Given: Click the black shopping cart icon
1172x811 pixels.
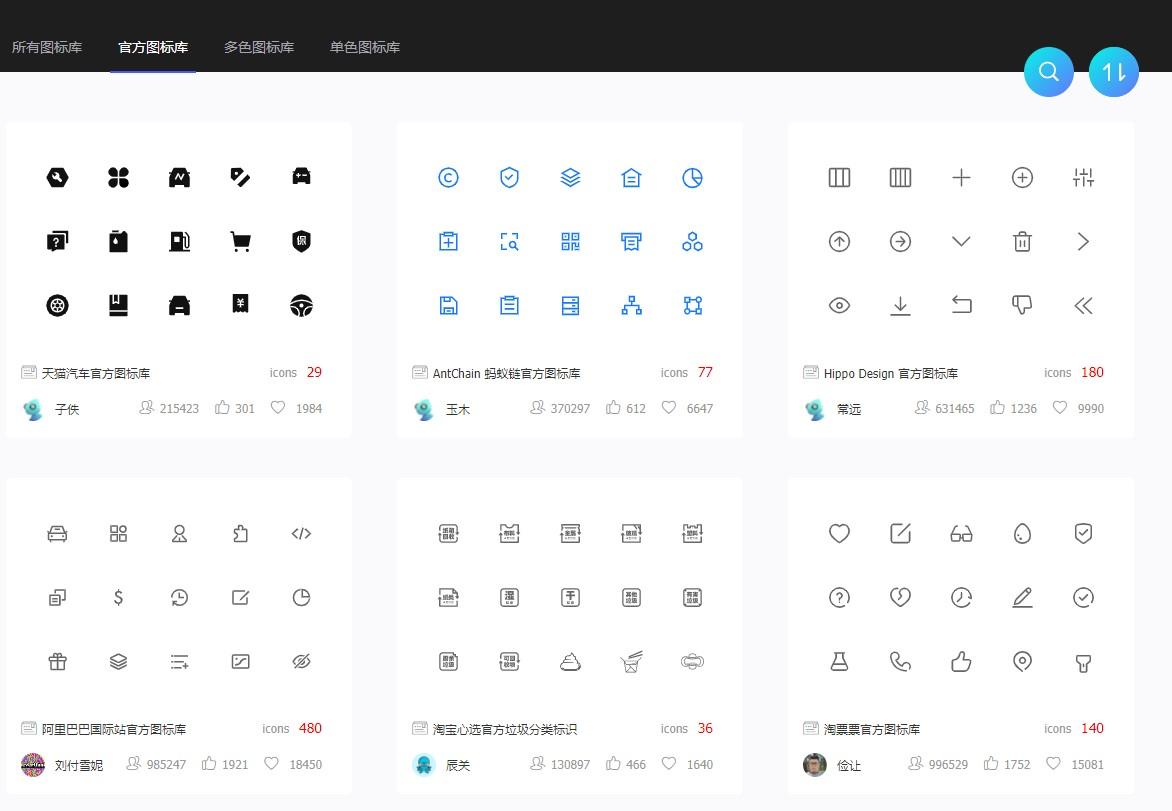Looking at the screenshot, I should [x=241, y=241].
